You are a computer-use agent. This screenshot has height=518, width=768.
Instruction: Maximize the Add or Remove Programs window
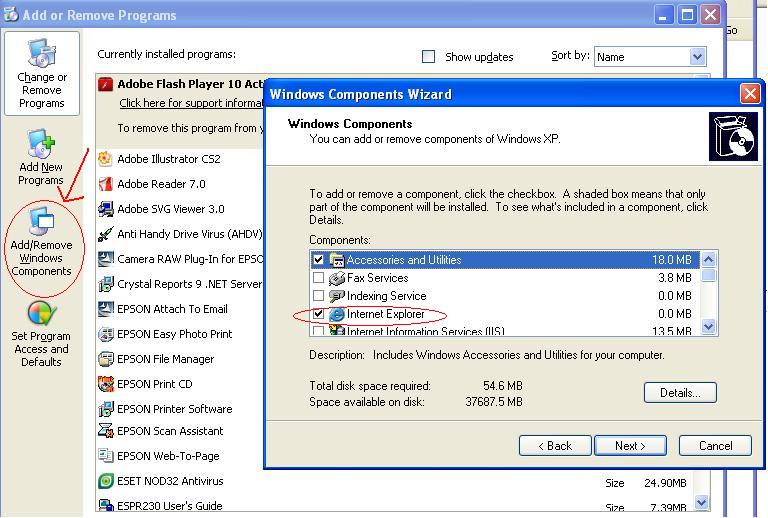pyautogui.click(x=687, y=15)
